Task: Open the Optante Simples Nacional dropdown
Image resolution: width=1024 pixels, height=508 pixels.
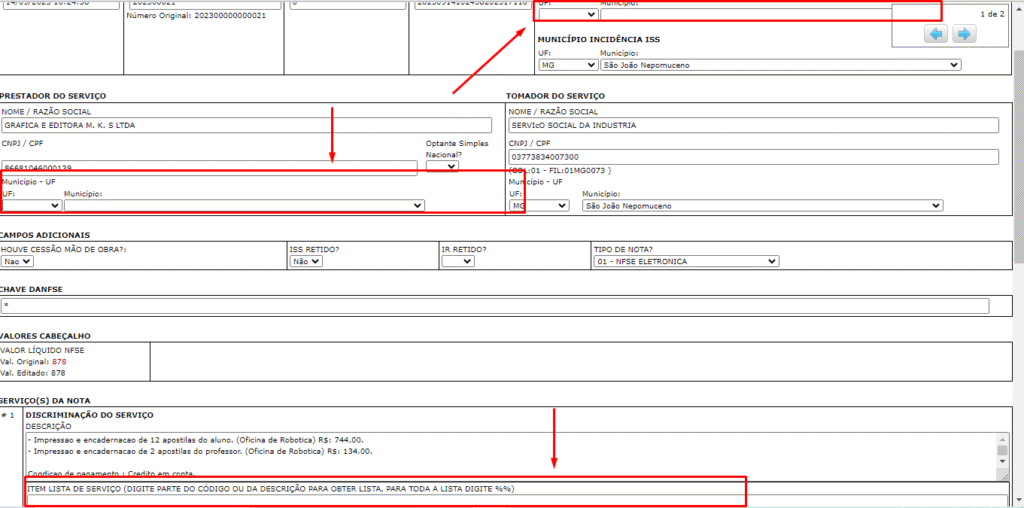Action: click(x=441, y=167)
